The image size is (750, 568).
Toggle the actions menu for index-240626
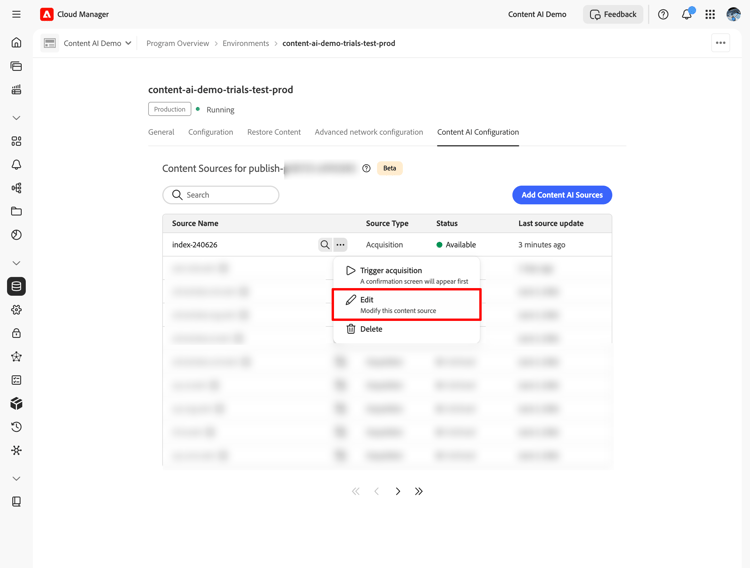[340, 245]
